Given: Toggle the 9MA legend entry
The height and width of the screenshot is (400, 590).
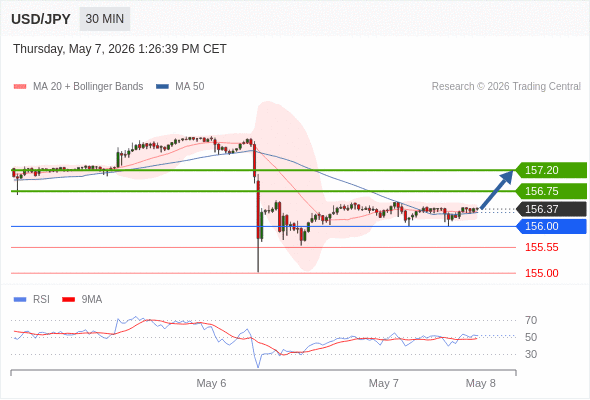Looking at the screenshot, I should point(82,300).
